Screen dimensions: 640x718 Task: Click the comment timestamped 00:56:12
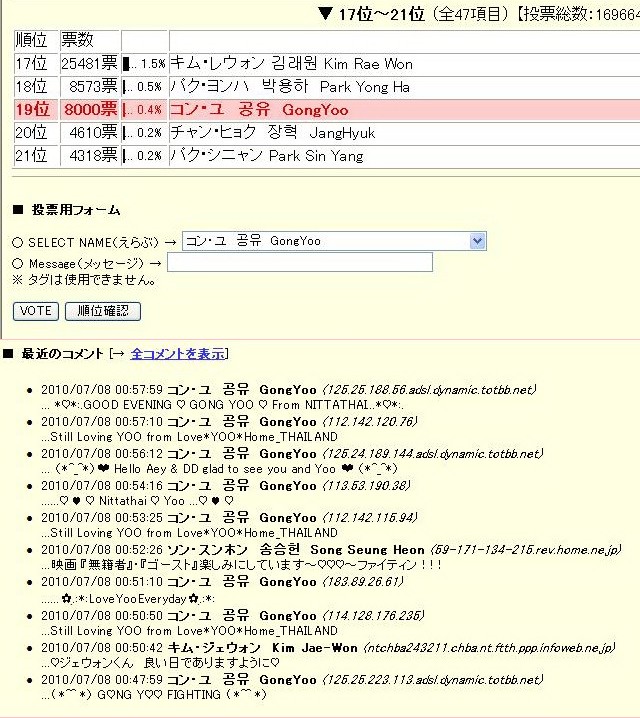(292, 454)
